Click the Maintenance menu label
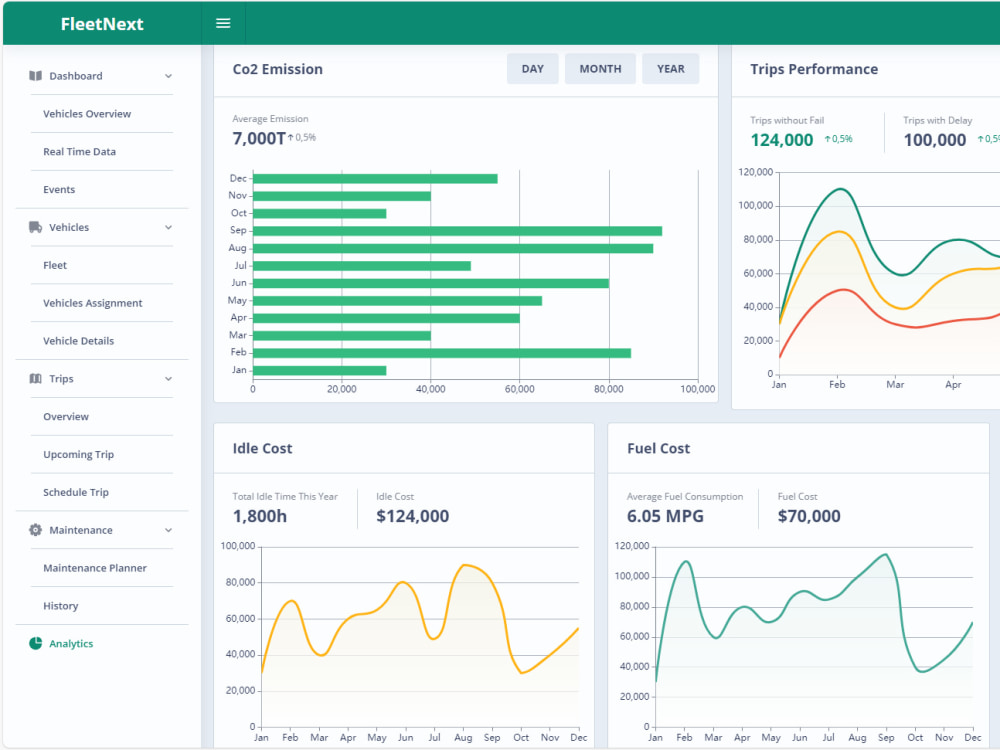This screenshot has width=1000, height=750. point(81,530)
